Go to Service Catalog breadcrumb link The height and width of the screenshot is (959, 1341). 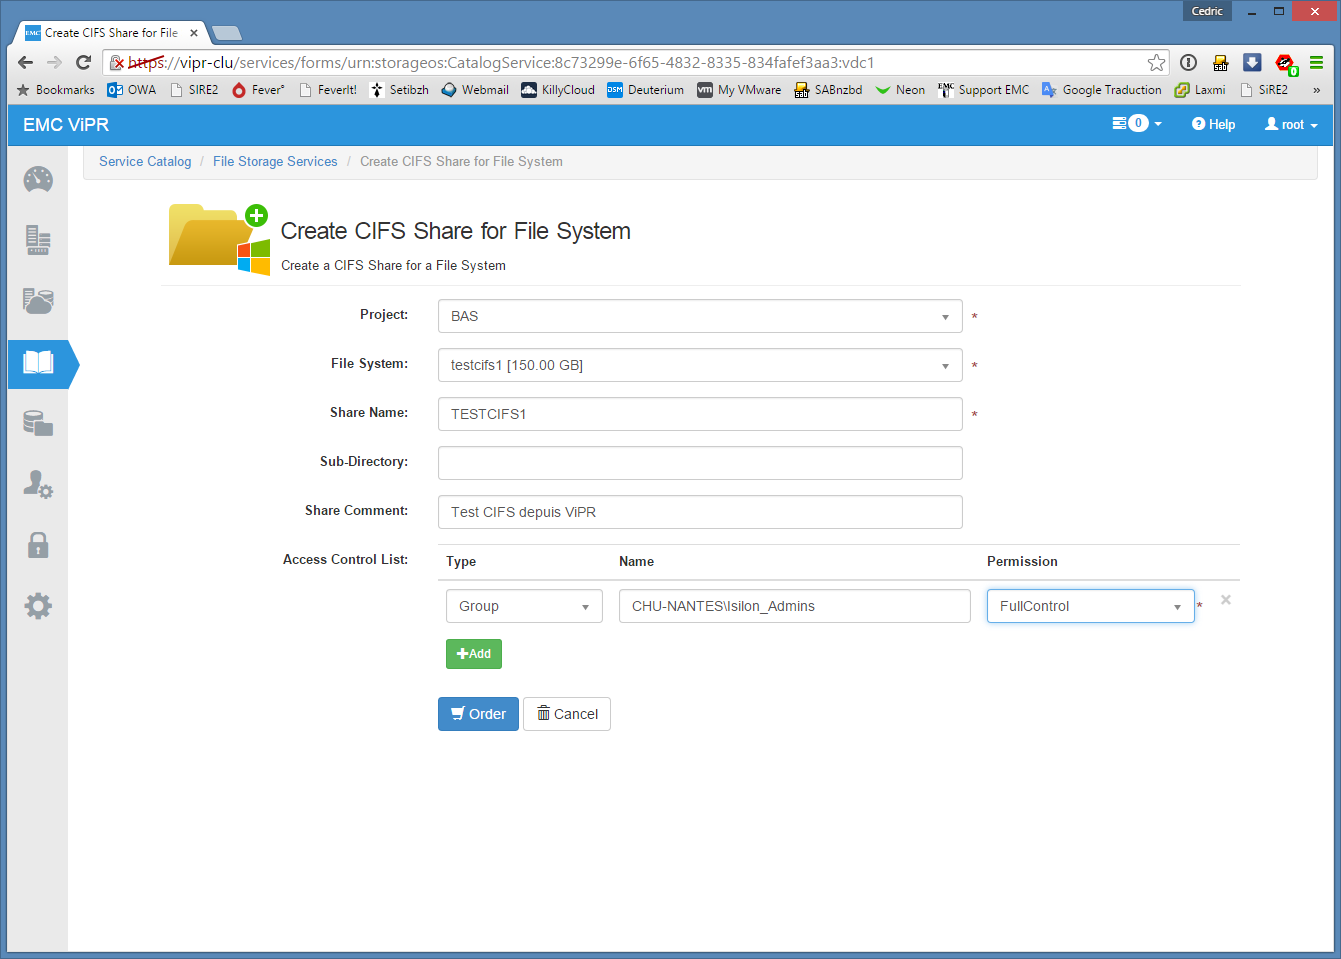click(145, 162)
